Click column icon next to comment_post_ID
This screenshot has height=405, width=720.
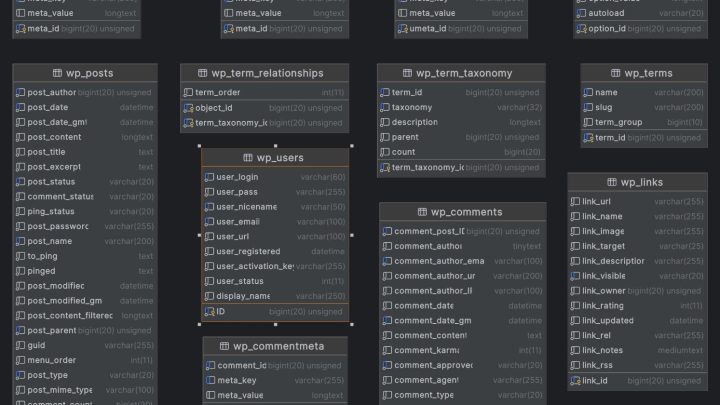[x=387, y=231]
